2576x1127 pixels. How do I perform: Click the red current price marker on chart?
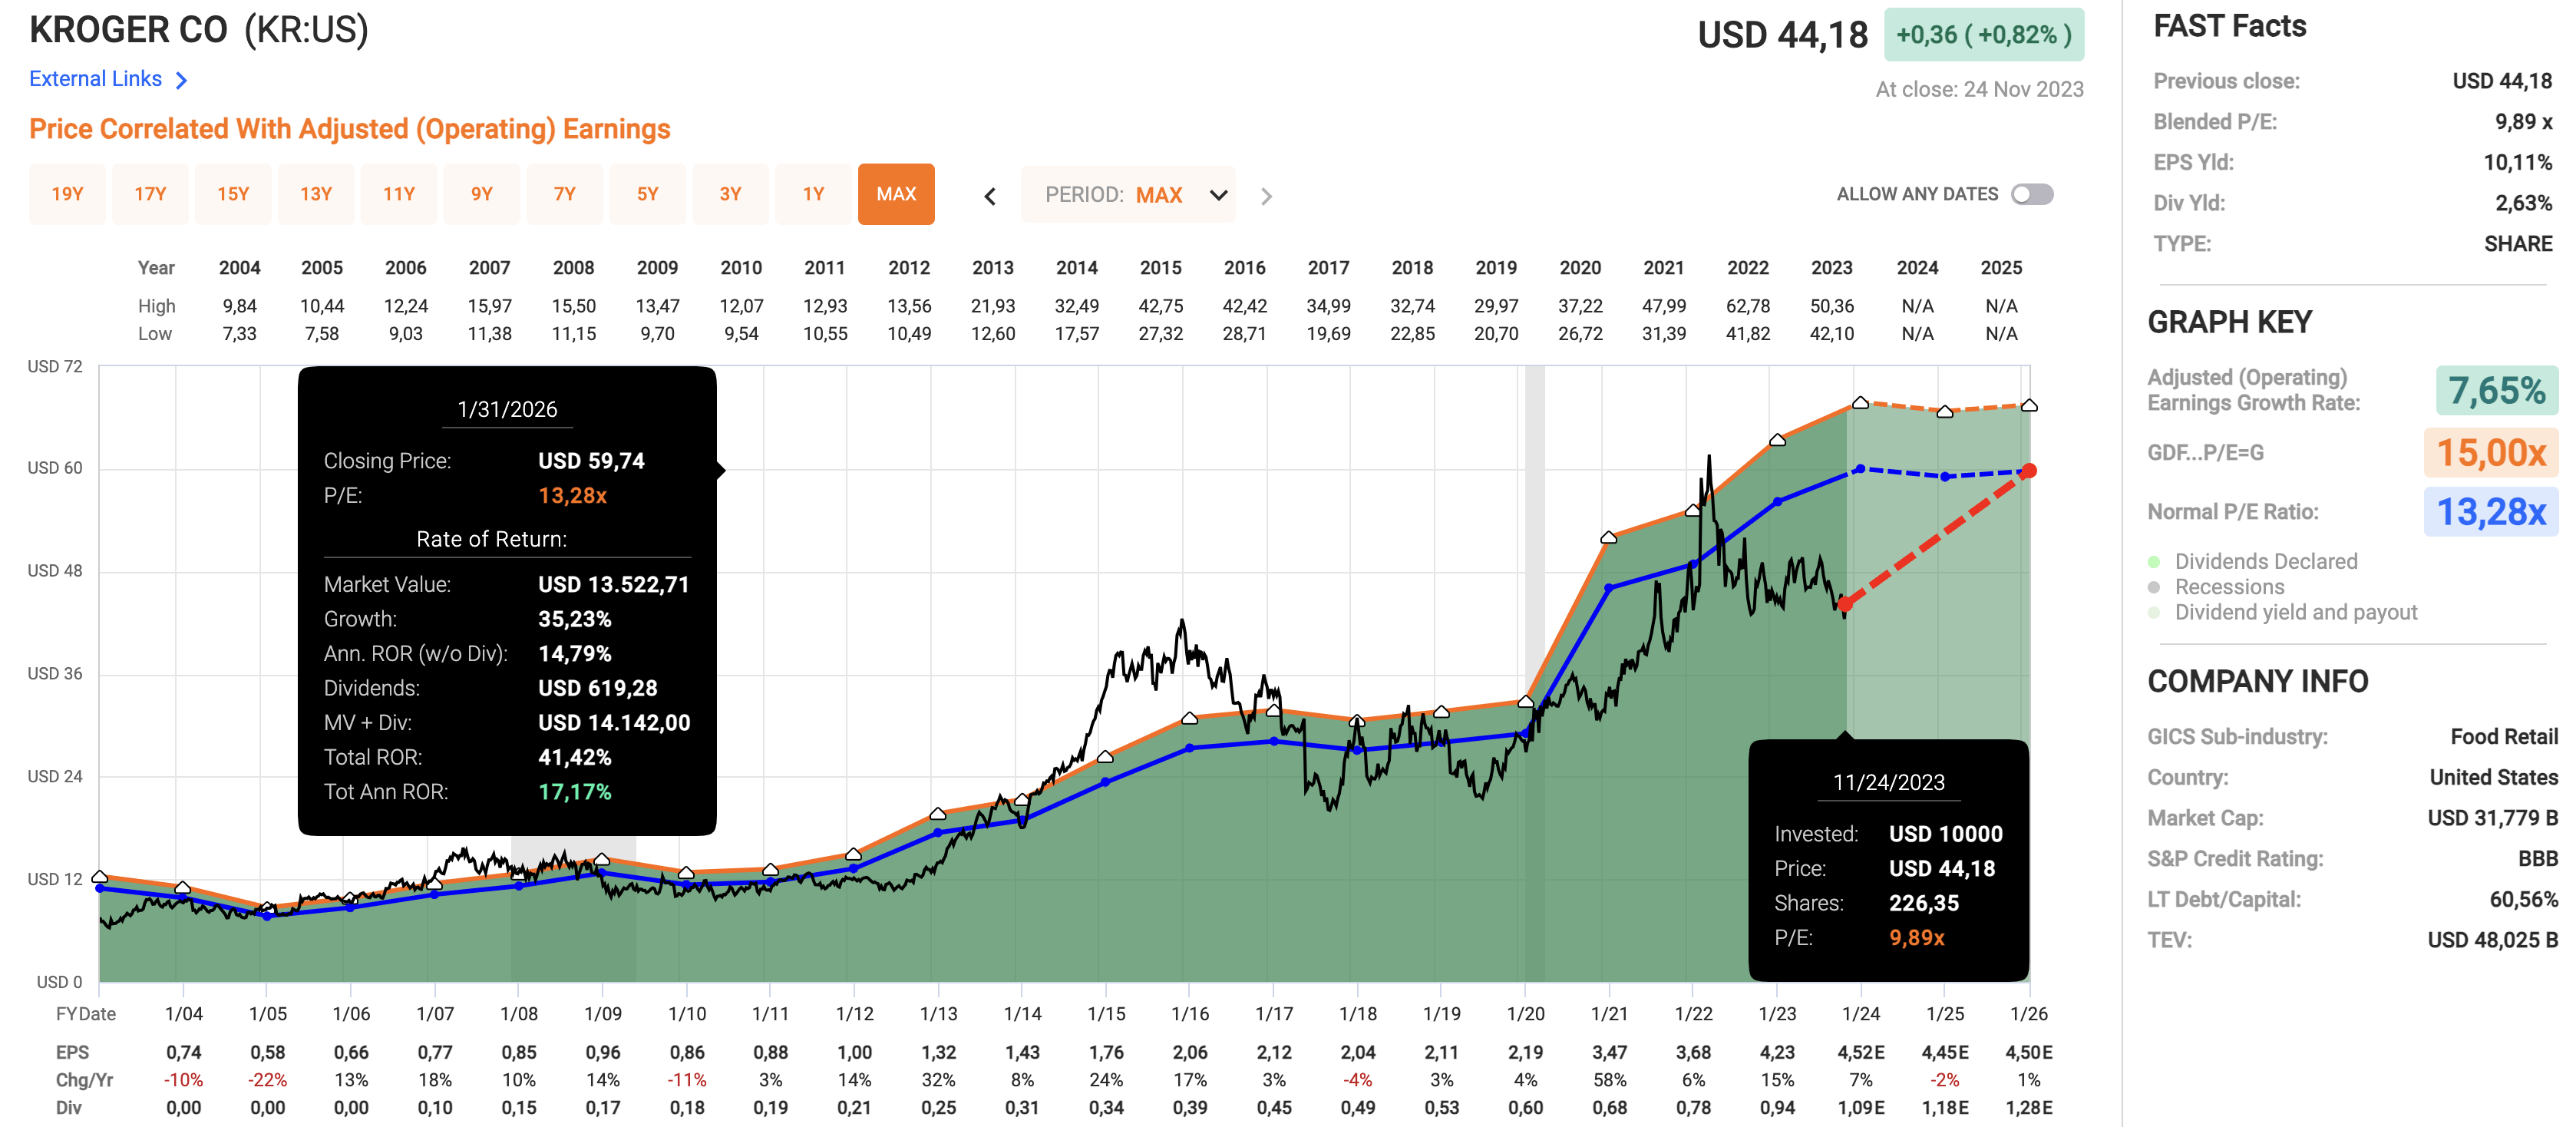[1846, 604]
